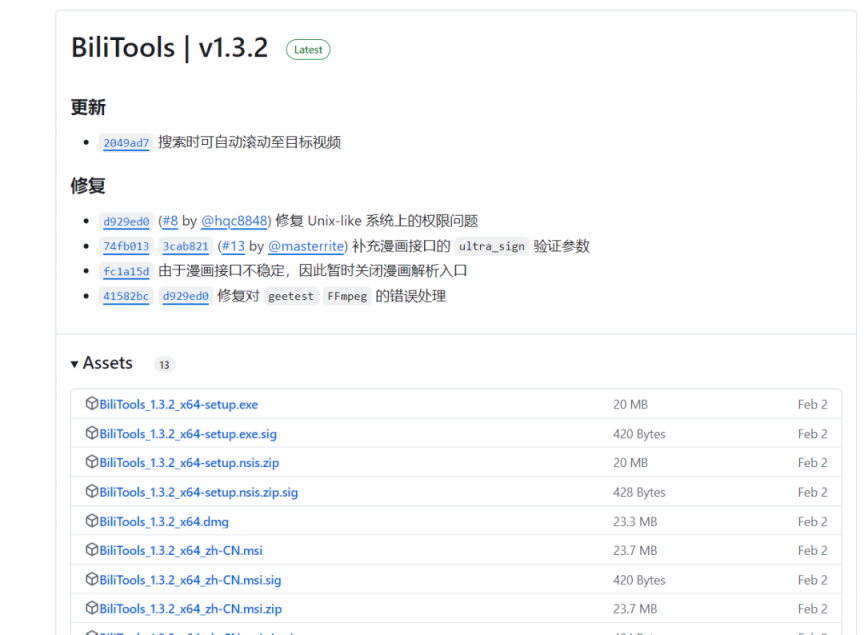This screenshot has height=635, width=864.
Task: Click the green Latest release badge
Action: tap(308, 49)
